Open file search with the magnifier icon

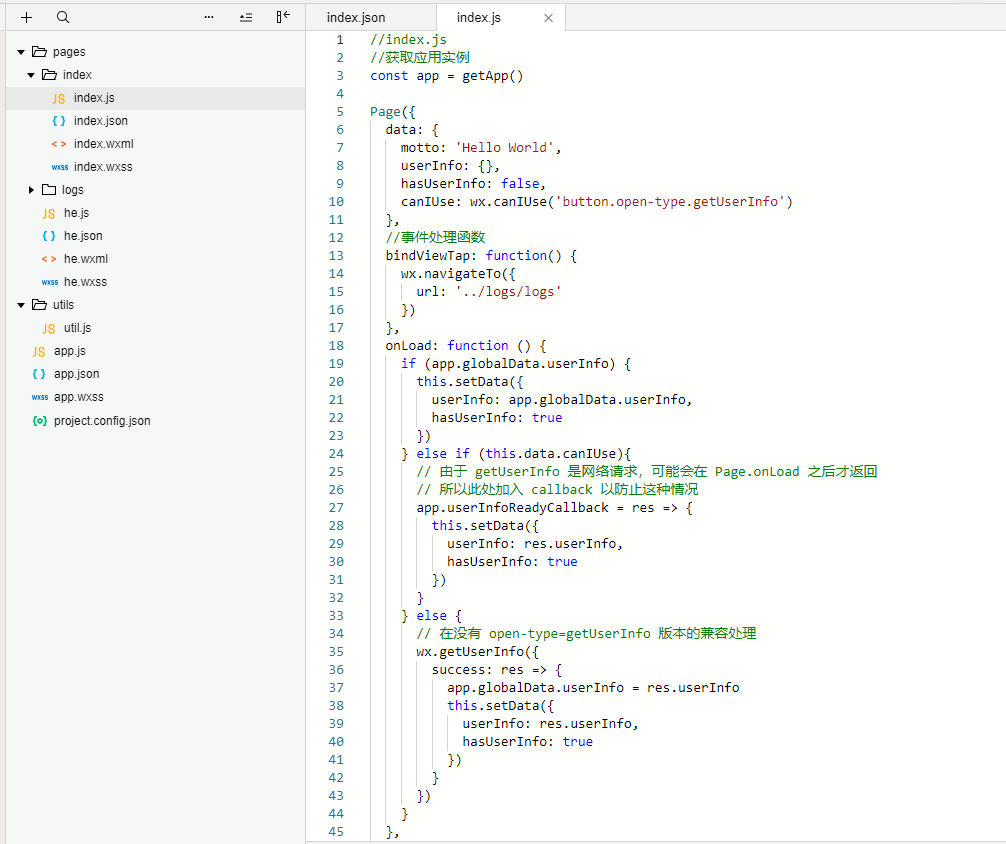tap(63, 18)
